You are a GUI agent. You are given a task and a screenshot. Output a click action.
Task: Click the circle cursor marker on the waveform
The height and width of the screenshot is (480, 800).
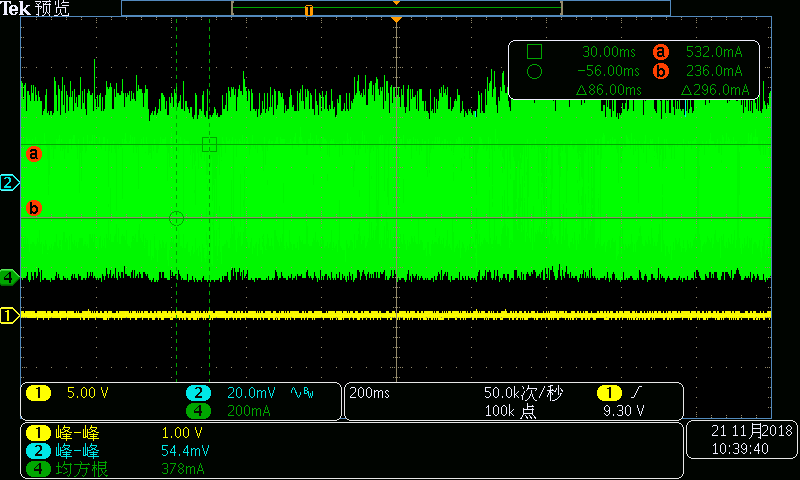pyautogui.click(x=176, y=218)
